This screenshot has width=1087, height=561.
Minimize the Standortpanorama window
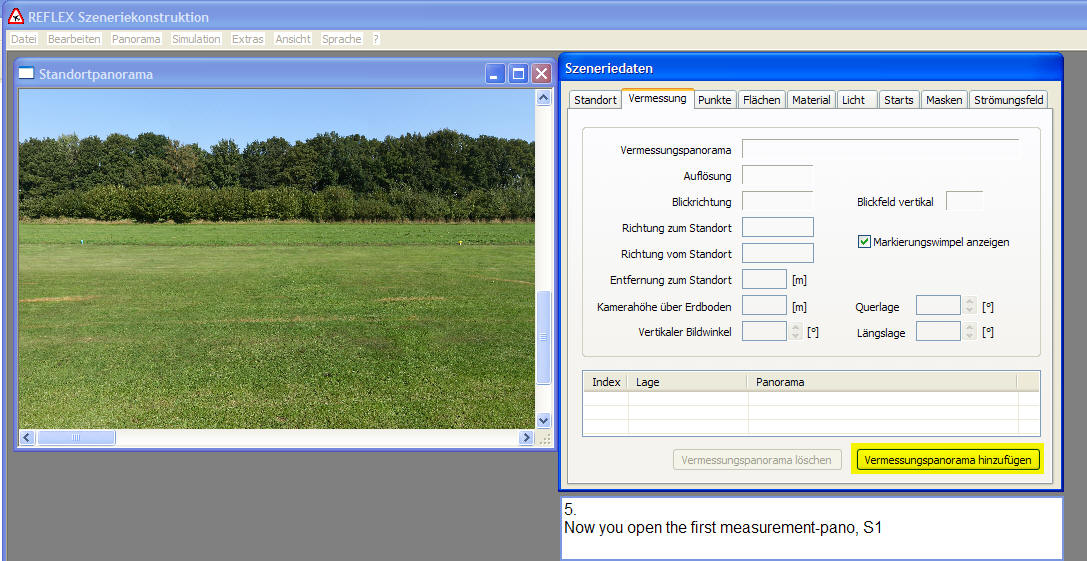pyautogui.click(x=495, y=74)
